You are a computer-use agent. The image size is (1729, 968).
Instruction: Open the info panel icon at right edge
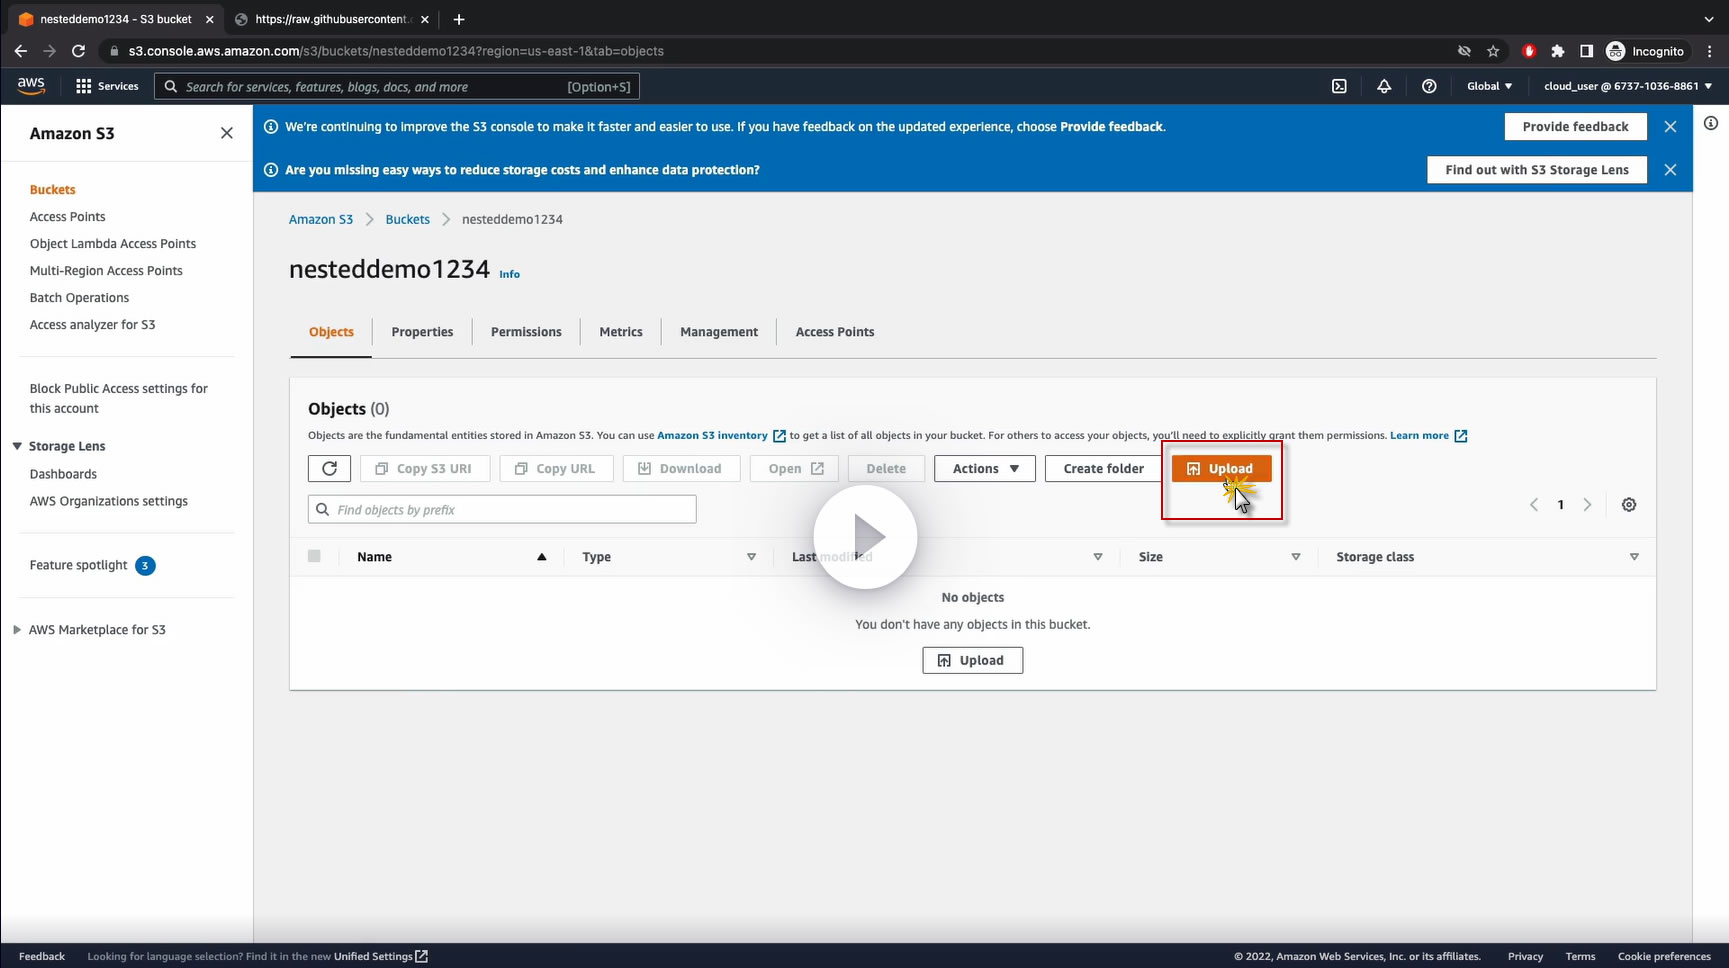[1711, 123]
